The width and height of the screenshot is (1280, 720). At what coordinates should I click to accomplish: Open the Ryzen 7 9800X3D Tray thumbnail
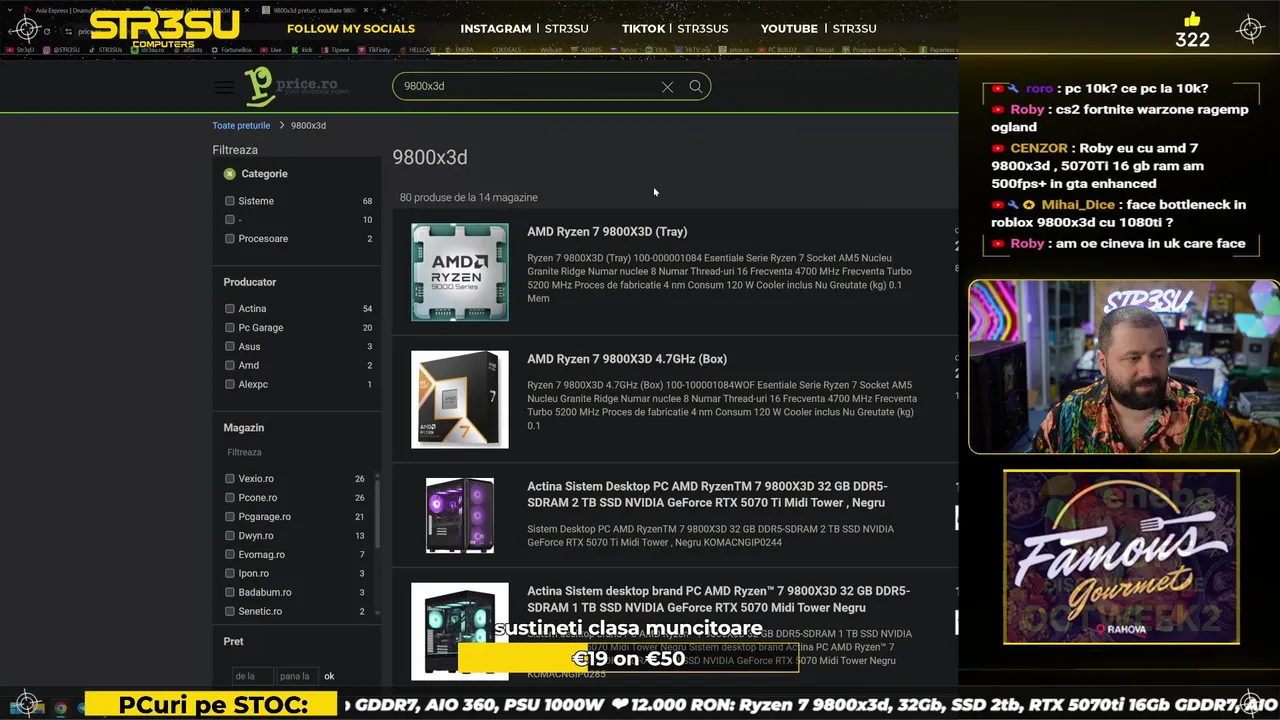tap(460, 272)
